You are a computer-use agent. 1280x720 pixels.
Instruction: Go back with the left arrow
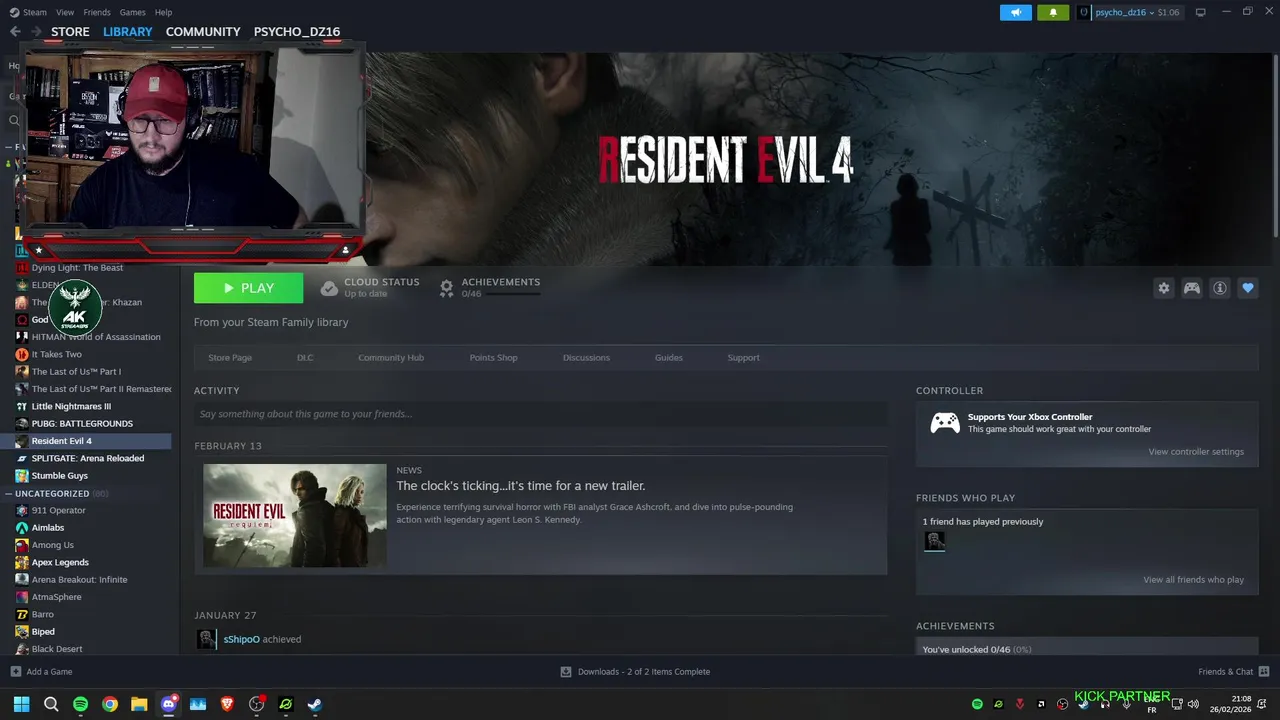point(15,31)
